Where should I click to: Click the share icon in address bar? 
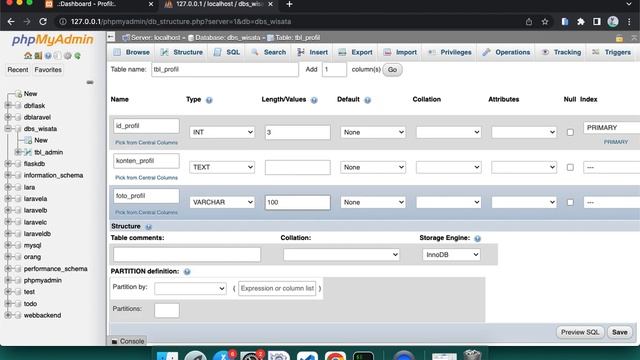(x=529, y=22)
